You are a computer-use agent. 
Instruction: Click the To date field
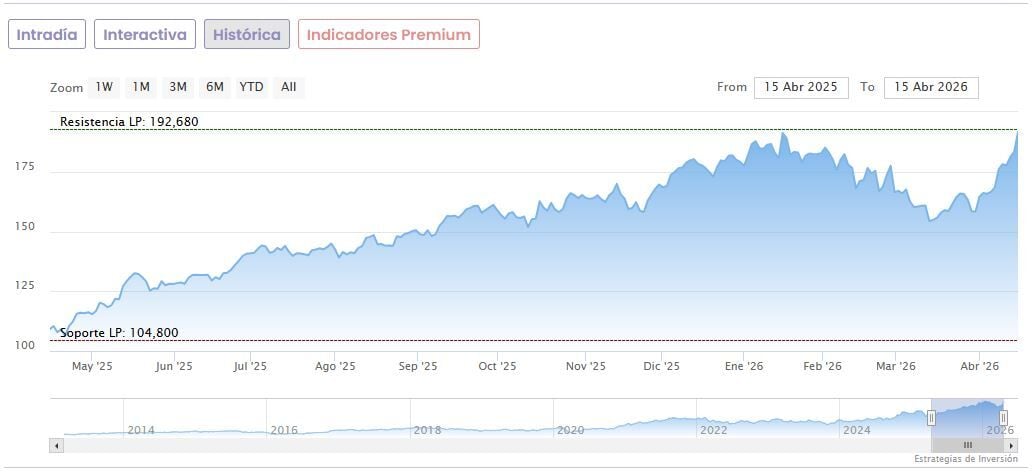pyautogui.click(x=931, y=87)
